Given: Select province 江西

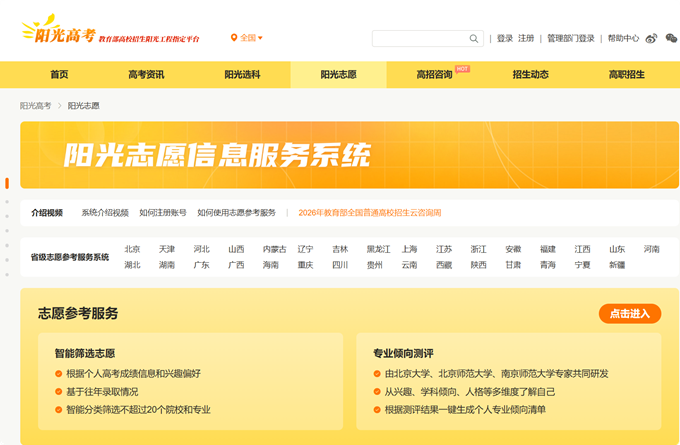Looking at the screenshot, I should (x=582, y=249).
